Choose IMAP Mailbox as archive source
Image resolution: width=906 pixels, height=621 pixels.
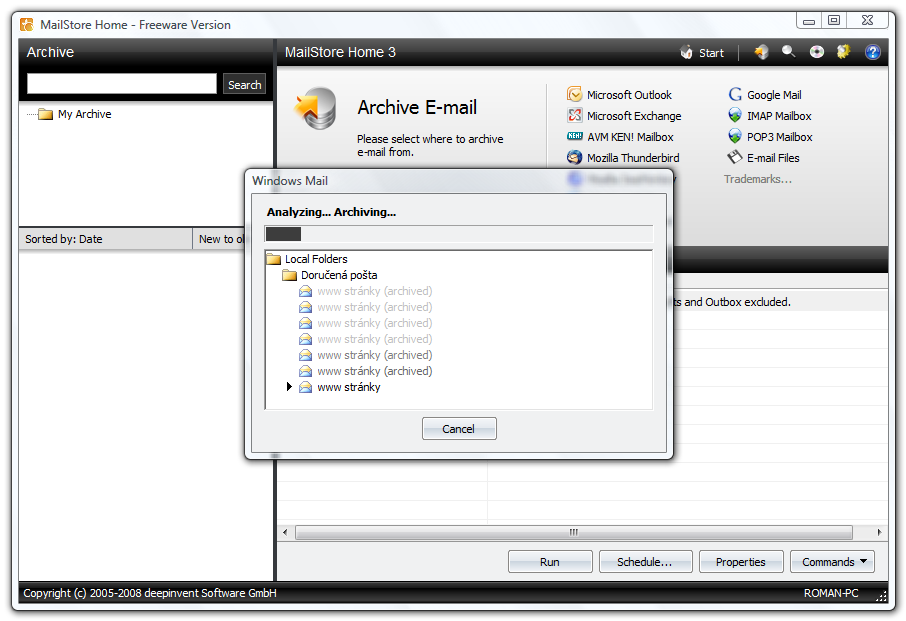pyautogui.click(x=779, y=116)
